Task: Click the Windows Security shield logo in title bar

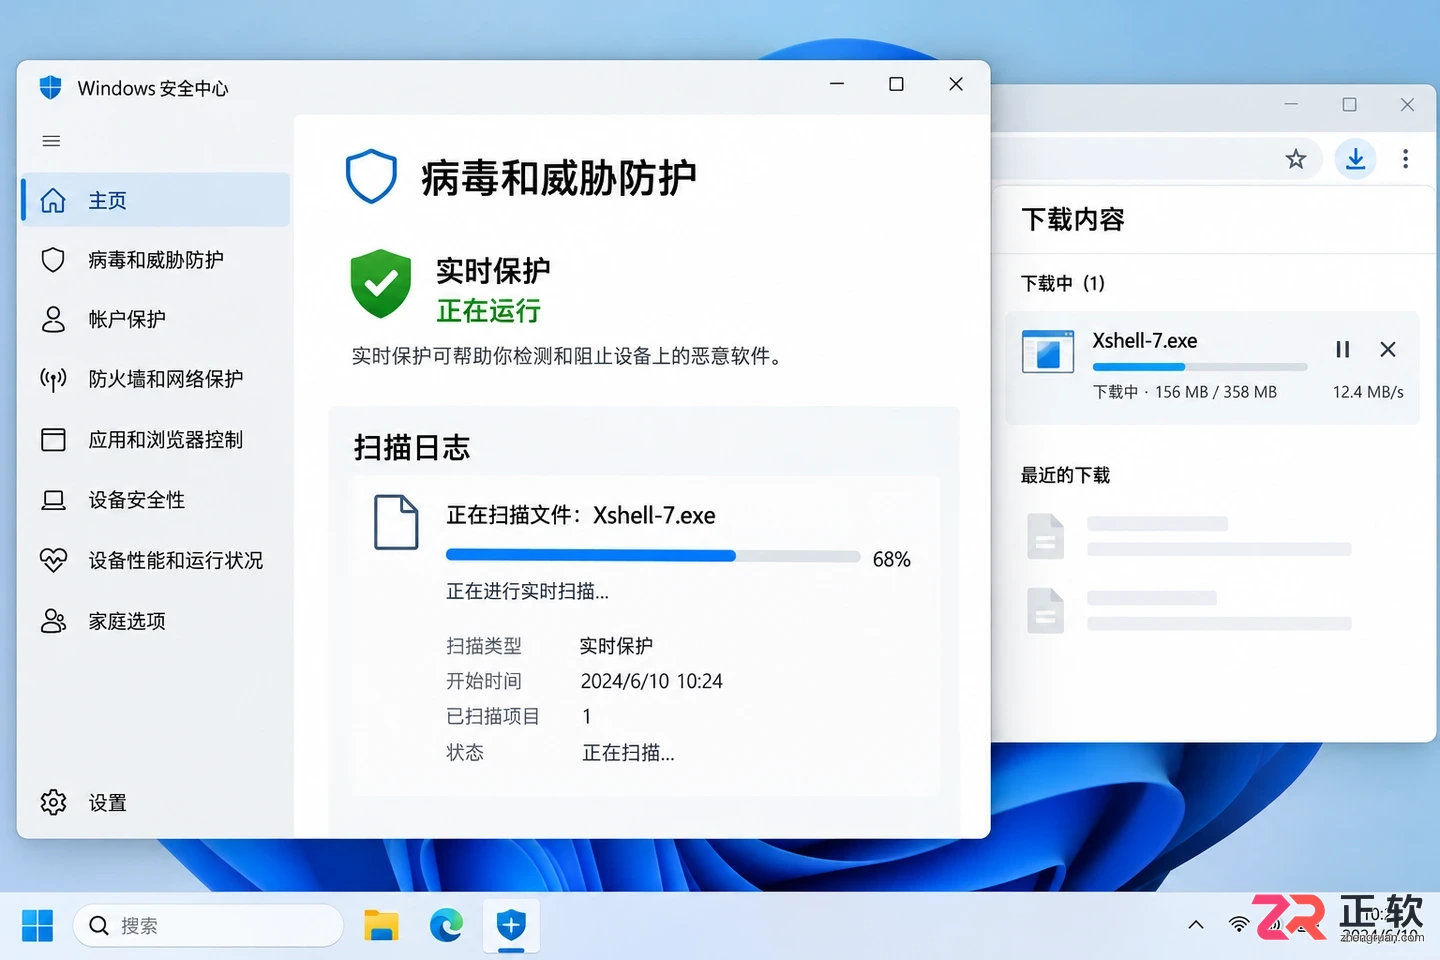Action: 50,88
